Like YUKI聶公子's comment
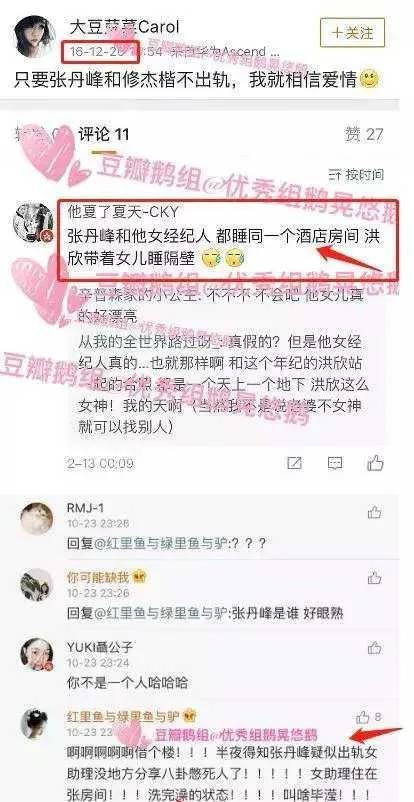 [375, 648]
